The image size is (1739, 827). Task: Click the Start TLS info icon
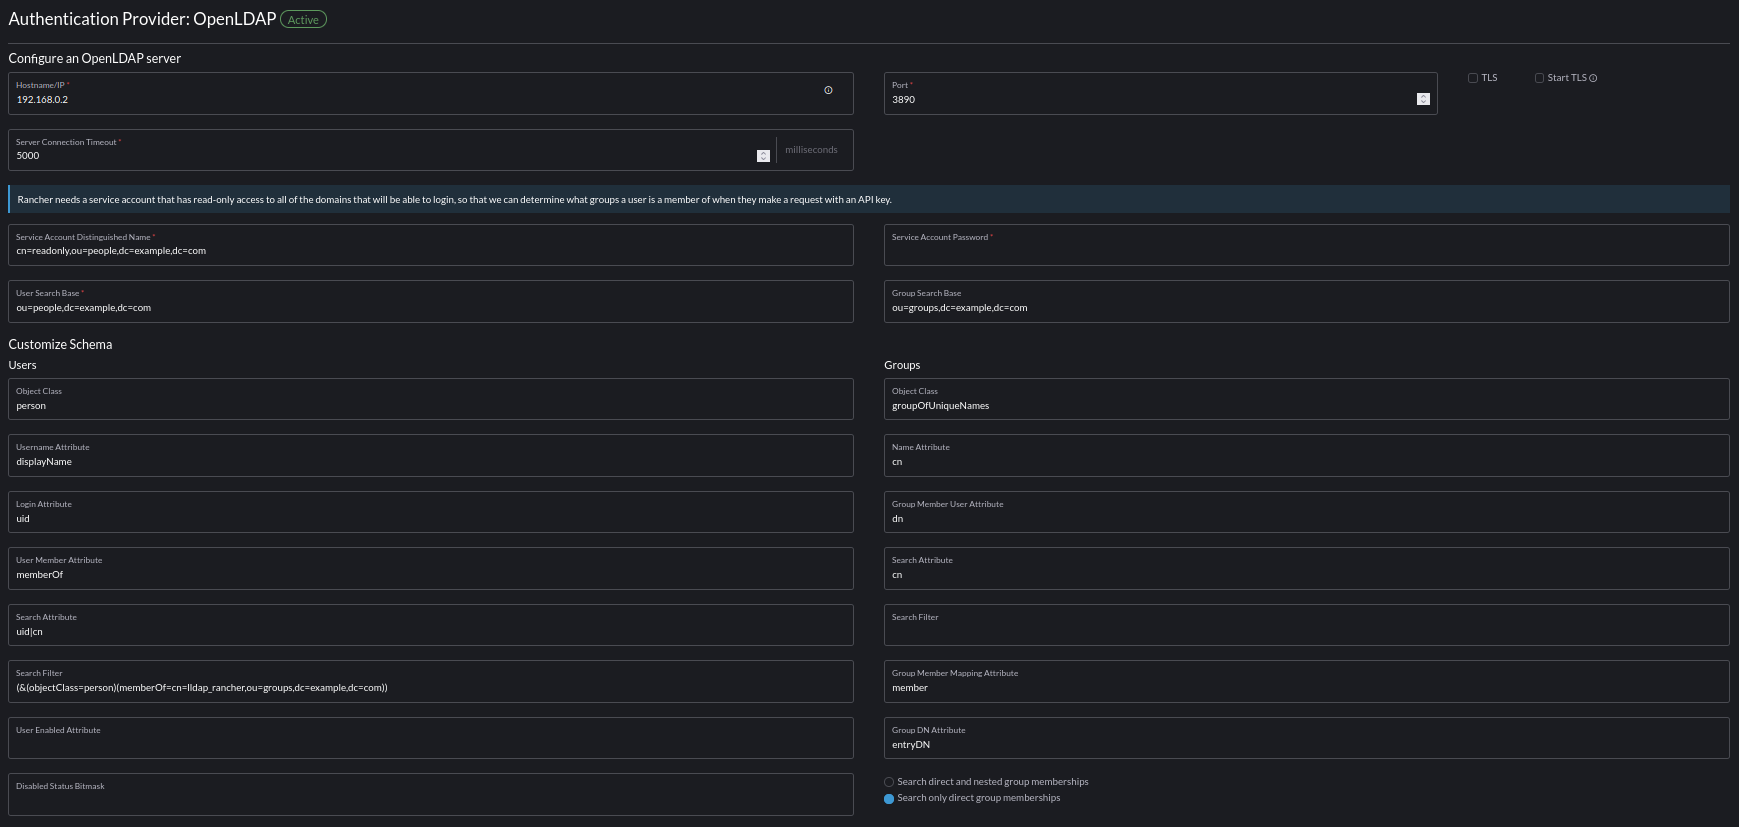[1593, 78]
